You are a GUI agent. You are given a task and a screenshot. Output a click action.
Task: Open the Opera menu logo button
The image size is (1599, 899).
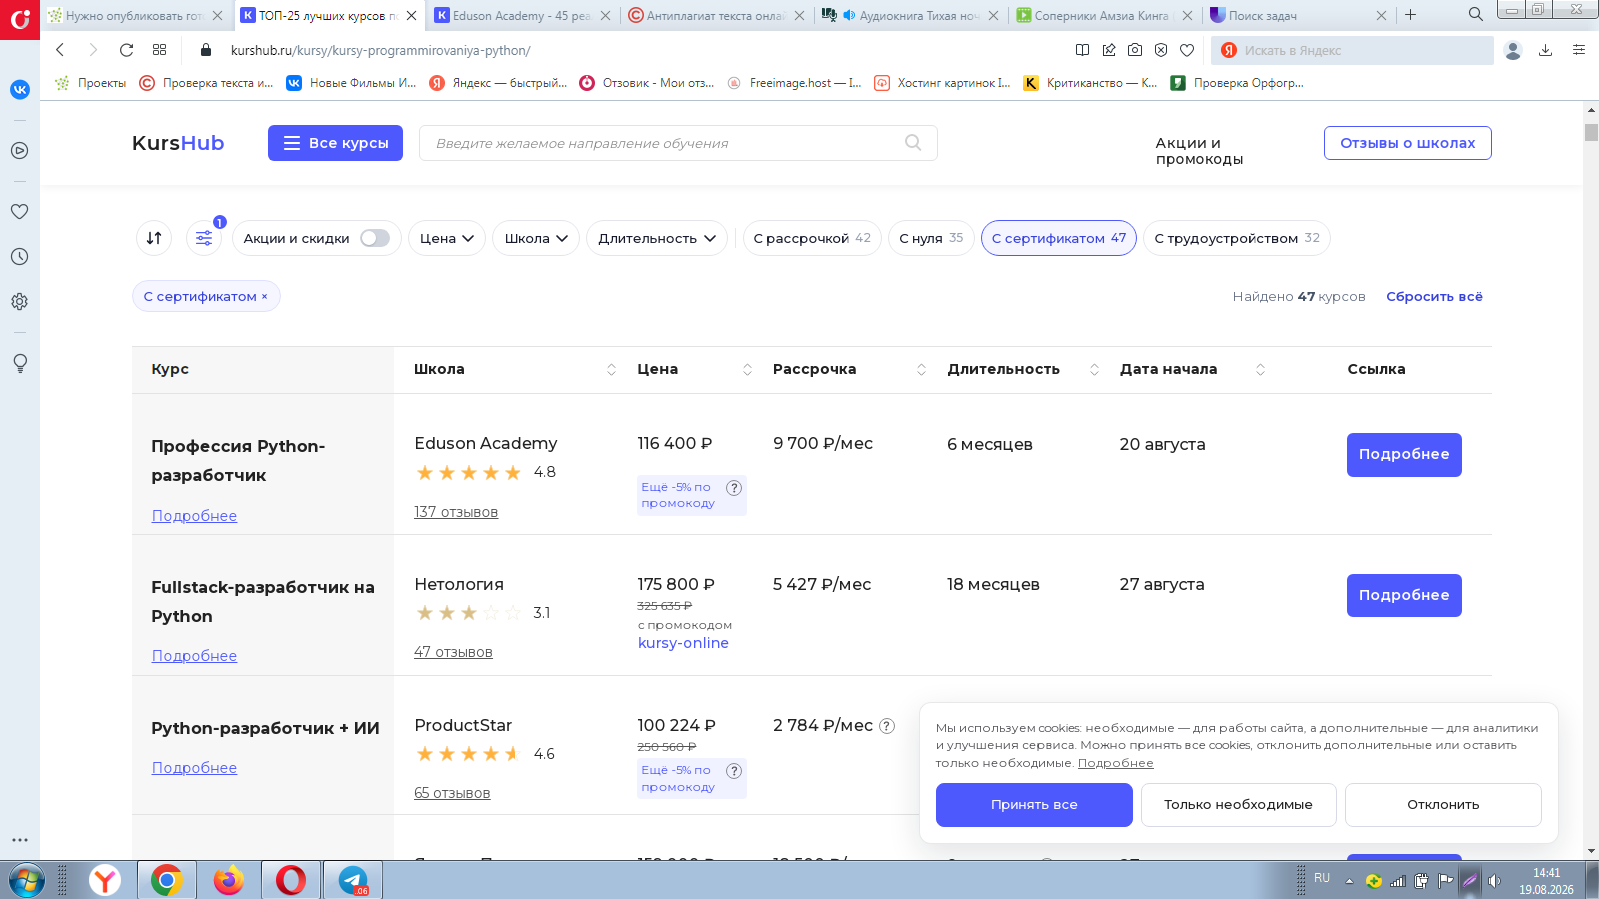point(20,19)
